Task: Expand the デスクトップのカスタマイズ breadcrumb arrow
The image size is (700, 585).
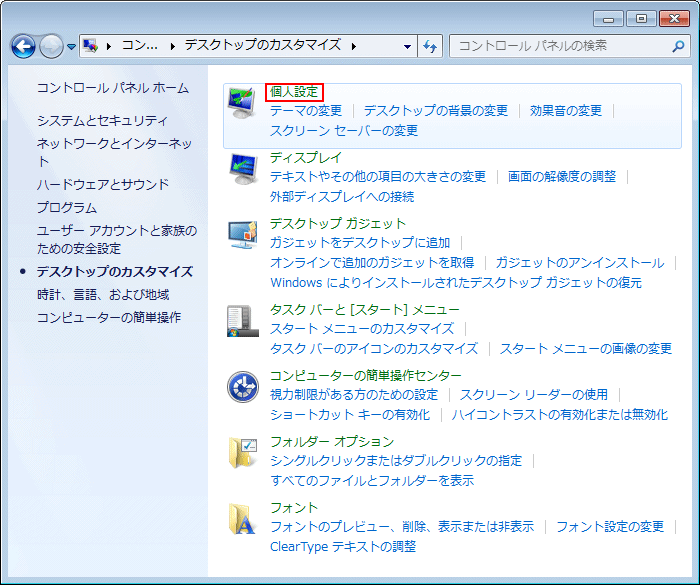Action: coord(352,45)
